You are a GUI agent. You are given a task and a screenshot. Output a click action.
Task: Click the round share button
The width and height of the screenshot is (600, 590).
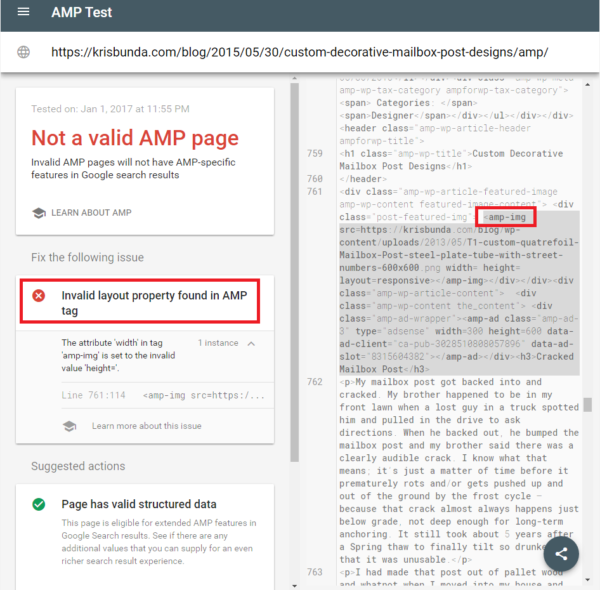[x=561, y=554]
